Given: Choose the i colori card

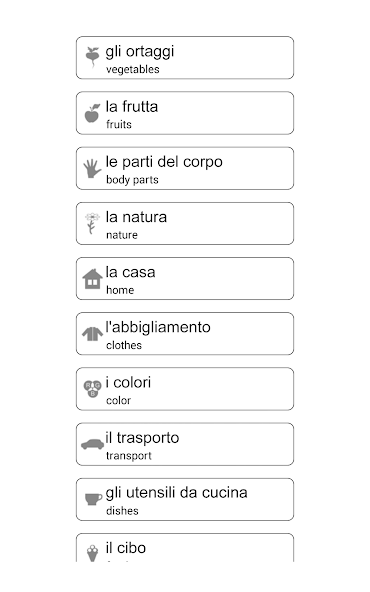Looking at the screenshot, I should (185, 389).
